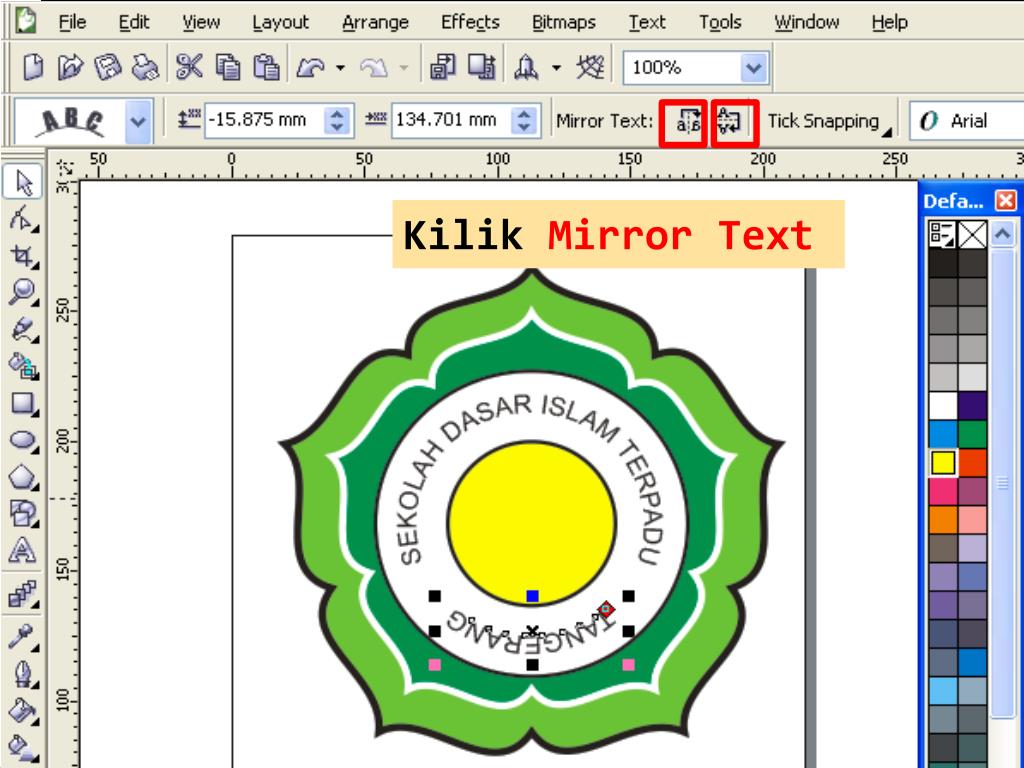Open the text orientation ABC dropdown

point(138,121)
